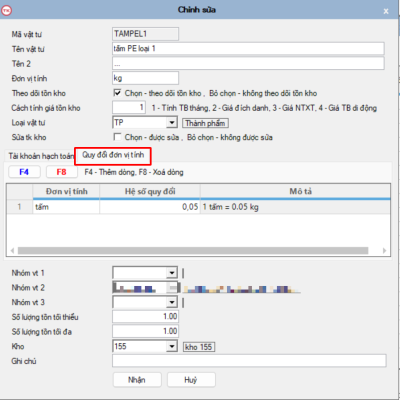Click into the Tên vật tư field
The image size is (400, 400).
click(248, 49)
